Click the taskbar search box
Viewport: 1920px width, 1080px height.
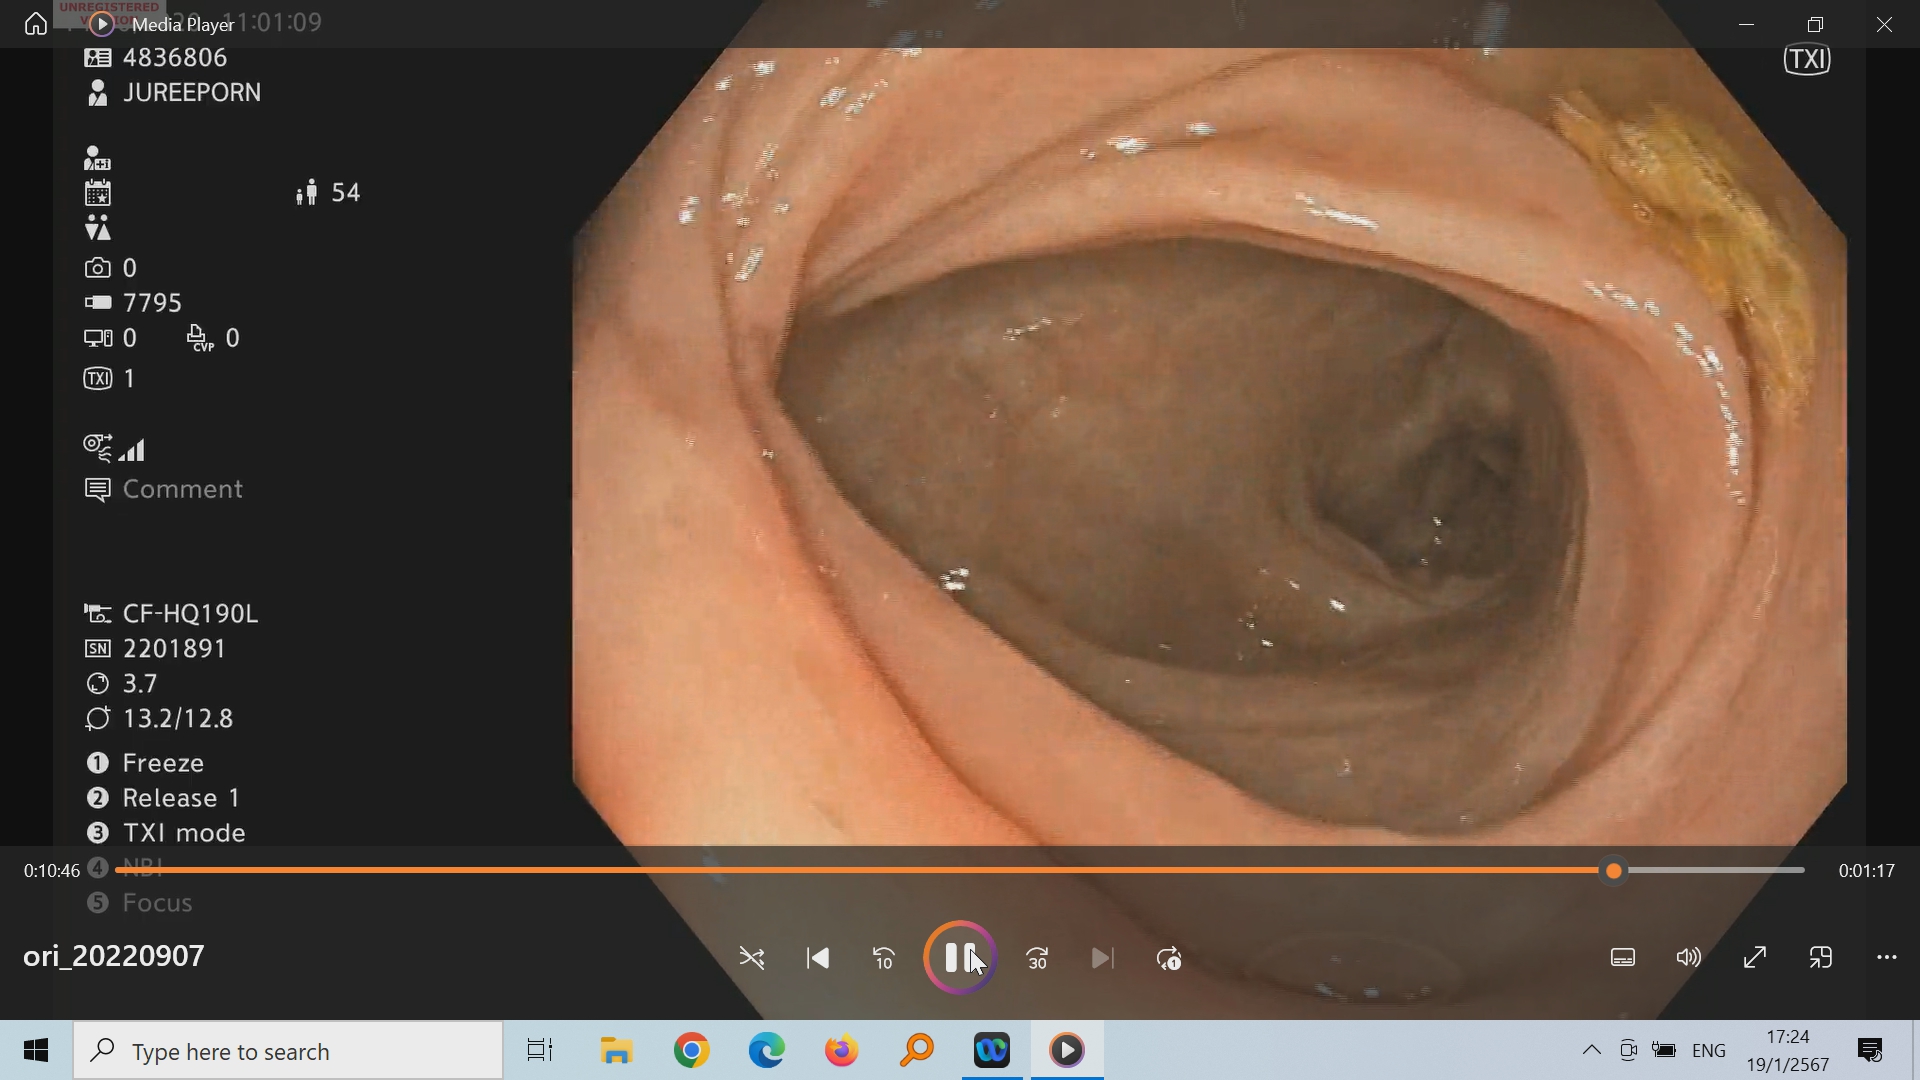pyautogui.click(x=288, y=1051)
